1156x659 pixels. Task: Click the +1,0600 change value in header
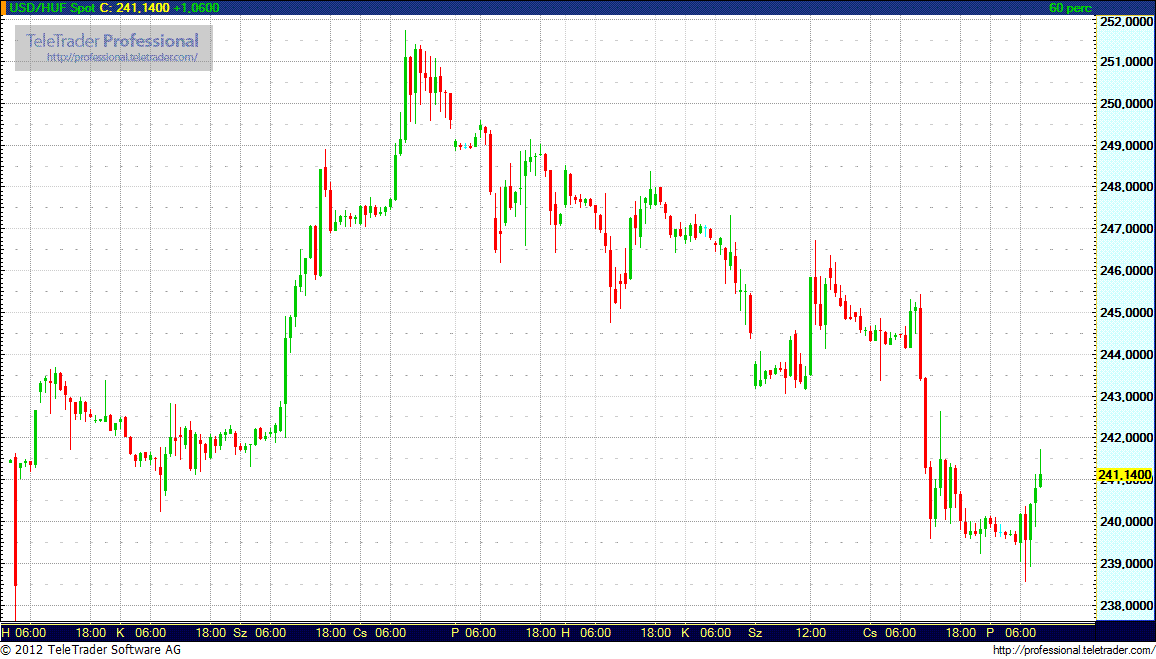tap(196, 8)
